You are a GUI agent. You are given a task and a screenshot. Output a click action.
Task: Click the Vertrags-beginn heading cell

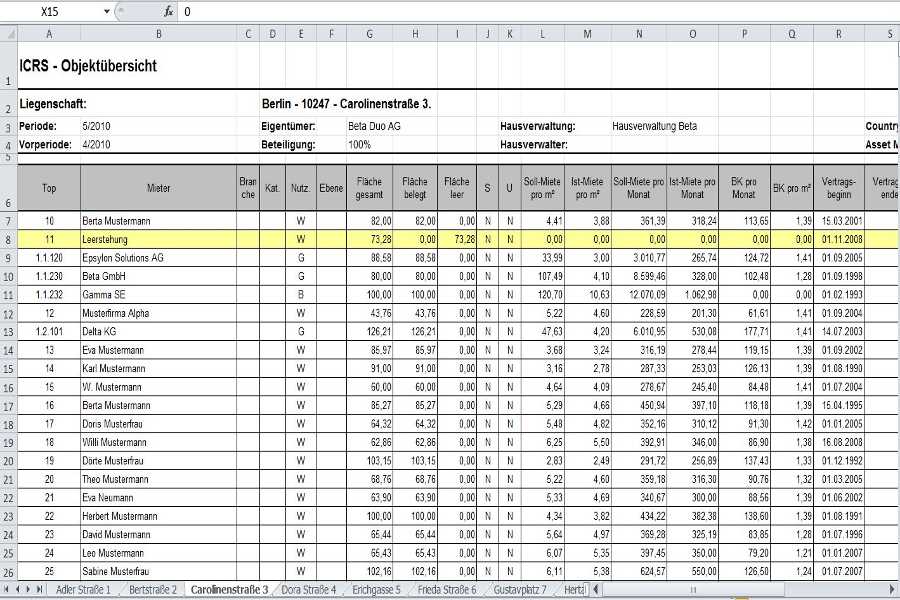click(839, 188)
